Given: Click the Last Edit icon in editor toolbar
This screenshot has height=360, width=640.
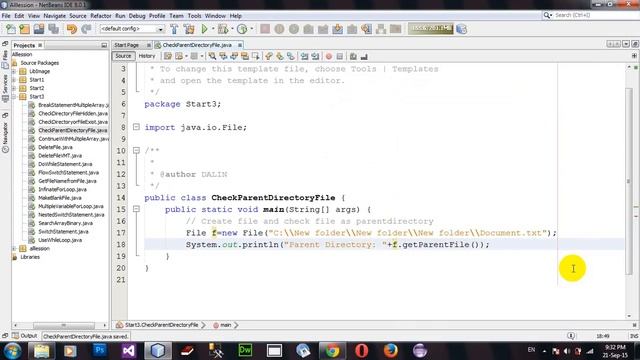Looking at the screenshot, I should tap(168, 56).
